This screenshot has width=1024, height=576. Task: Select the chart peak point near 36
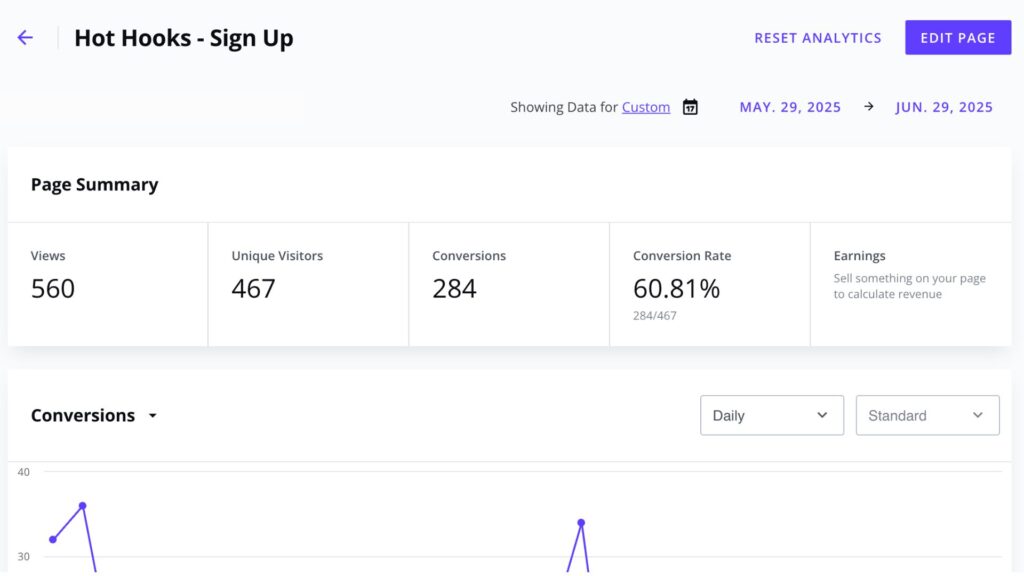click(x=82, y=505)
